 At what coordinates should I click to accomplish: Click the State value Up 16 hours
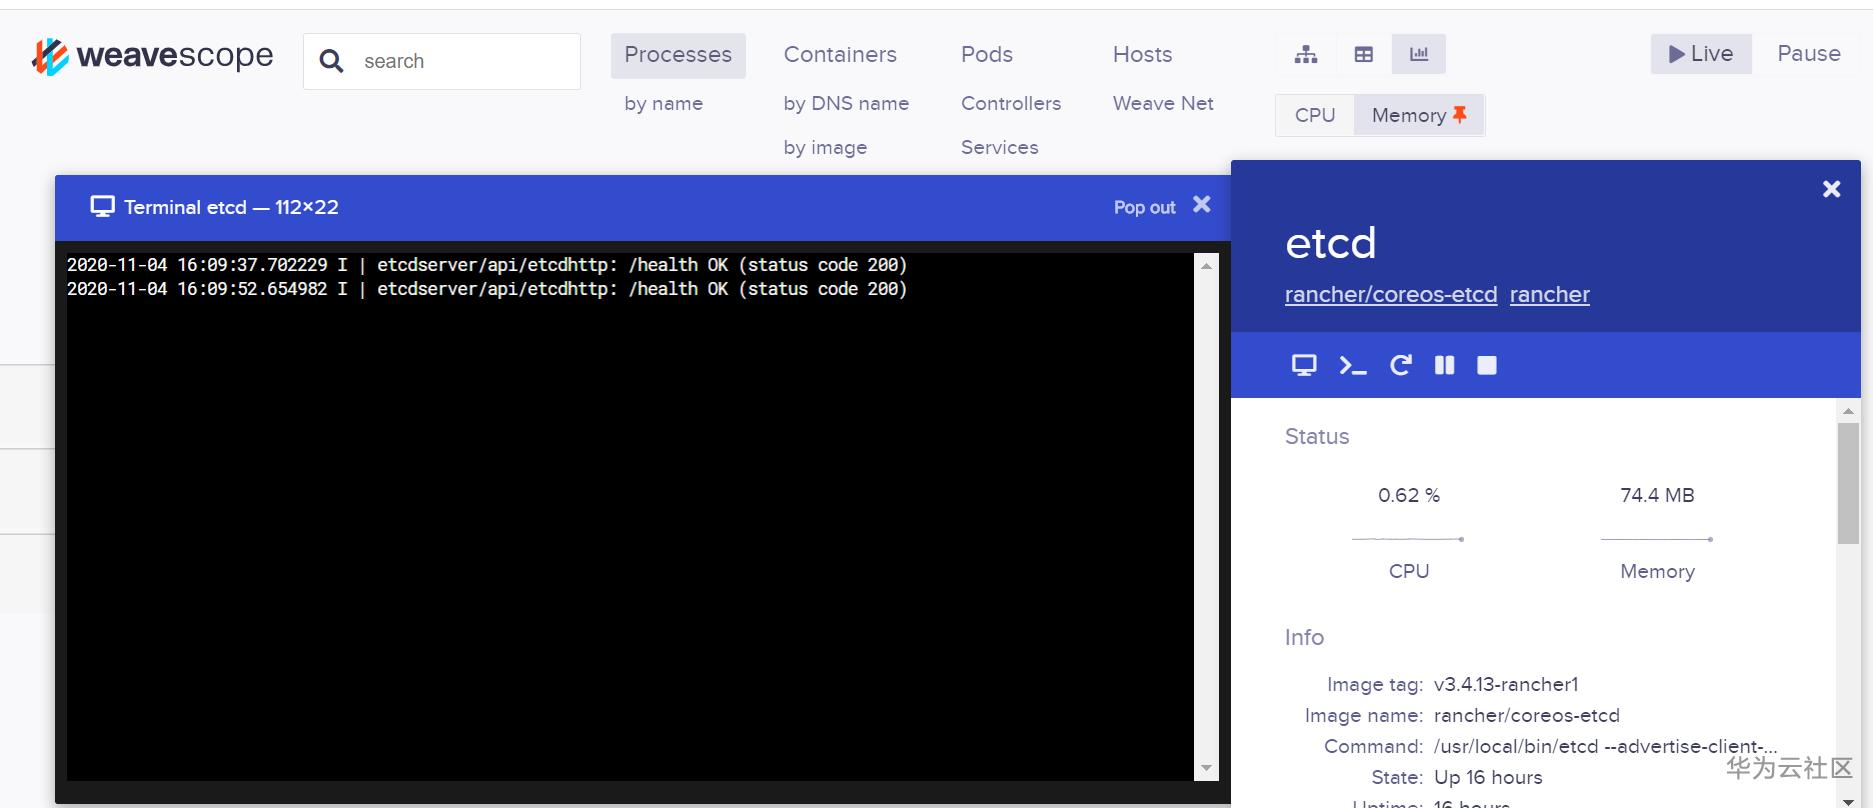point(1488,777)
